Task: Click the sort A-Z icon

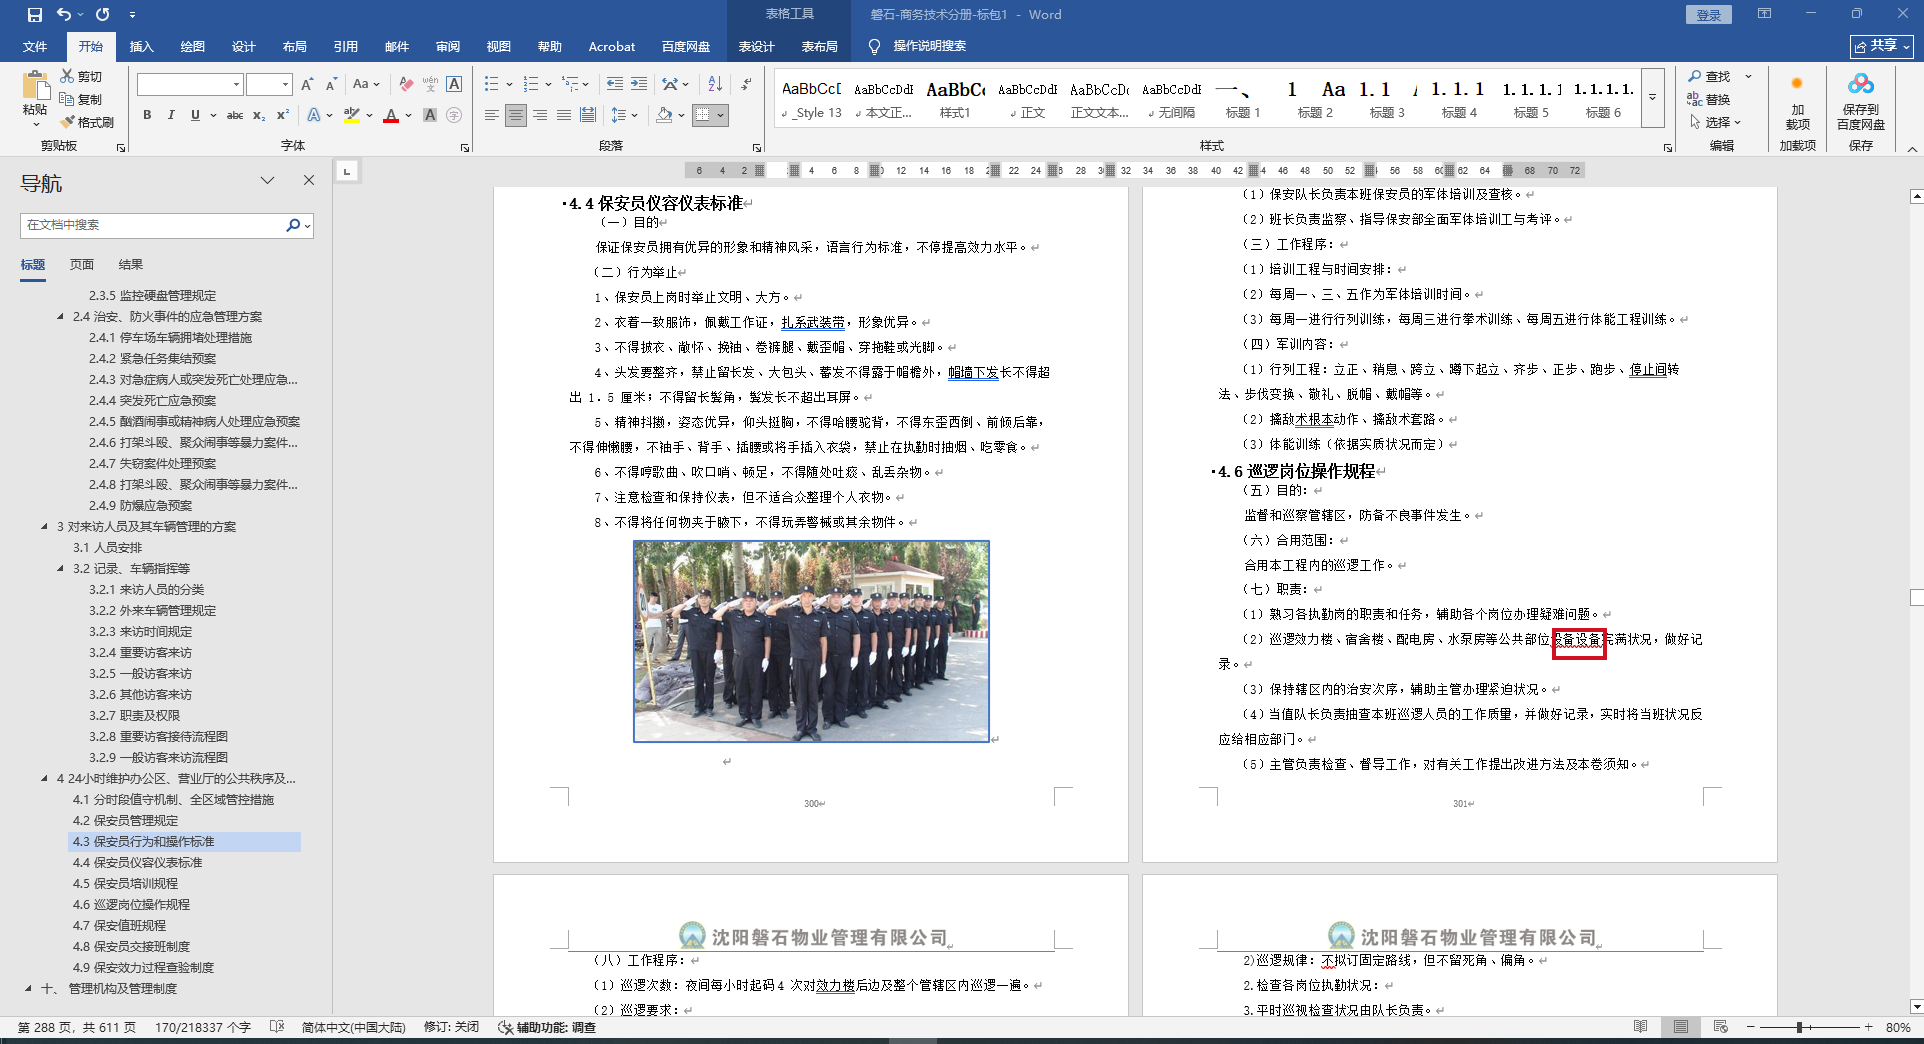Action: 714,84
